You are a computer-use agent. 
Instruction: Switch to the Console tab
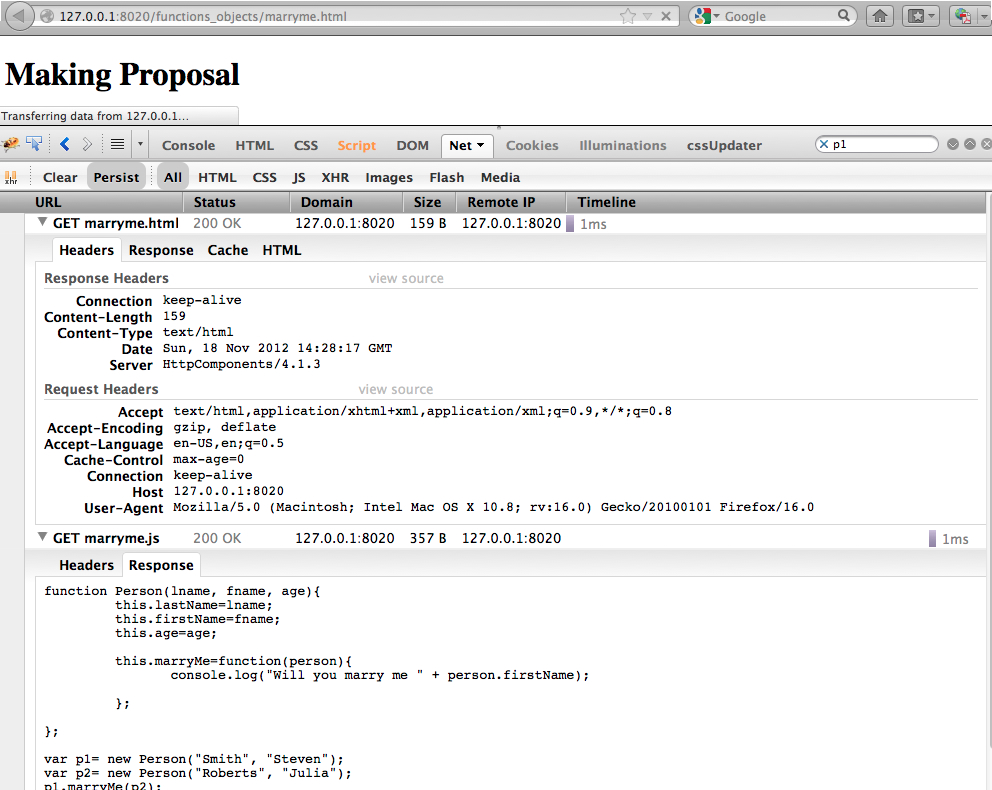tap(188, 145)
